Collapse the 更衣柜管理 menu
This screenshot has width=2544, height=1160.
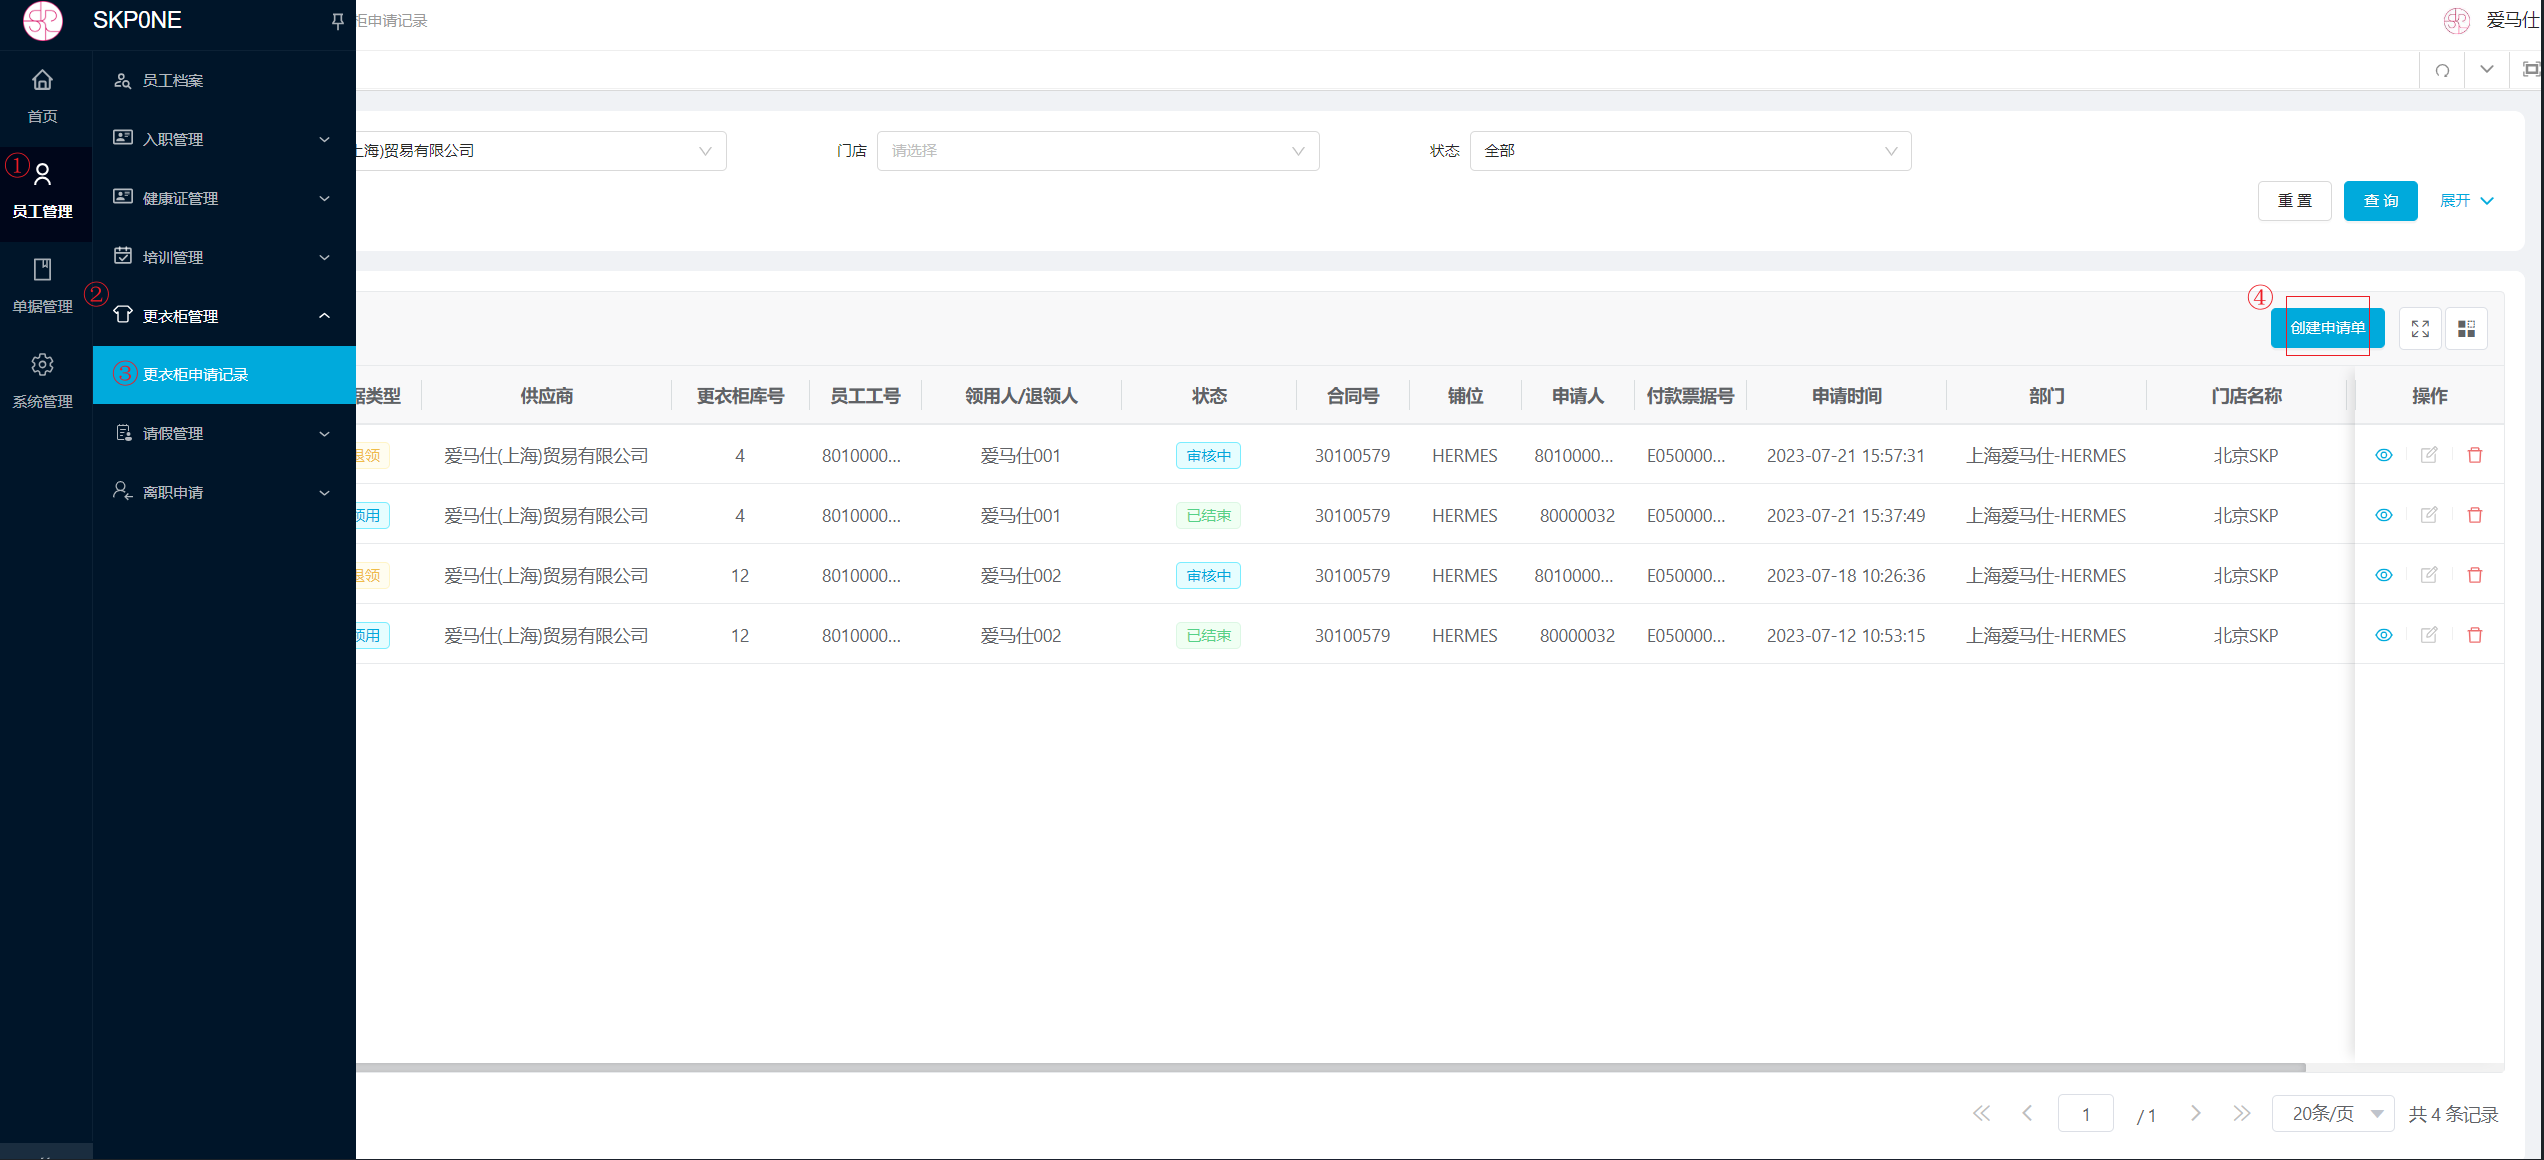pyautogui.click(x=224, y=316)
